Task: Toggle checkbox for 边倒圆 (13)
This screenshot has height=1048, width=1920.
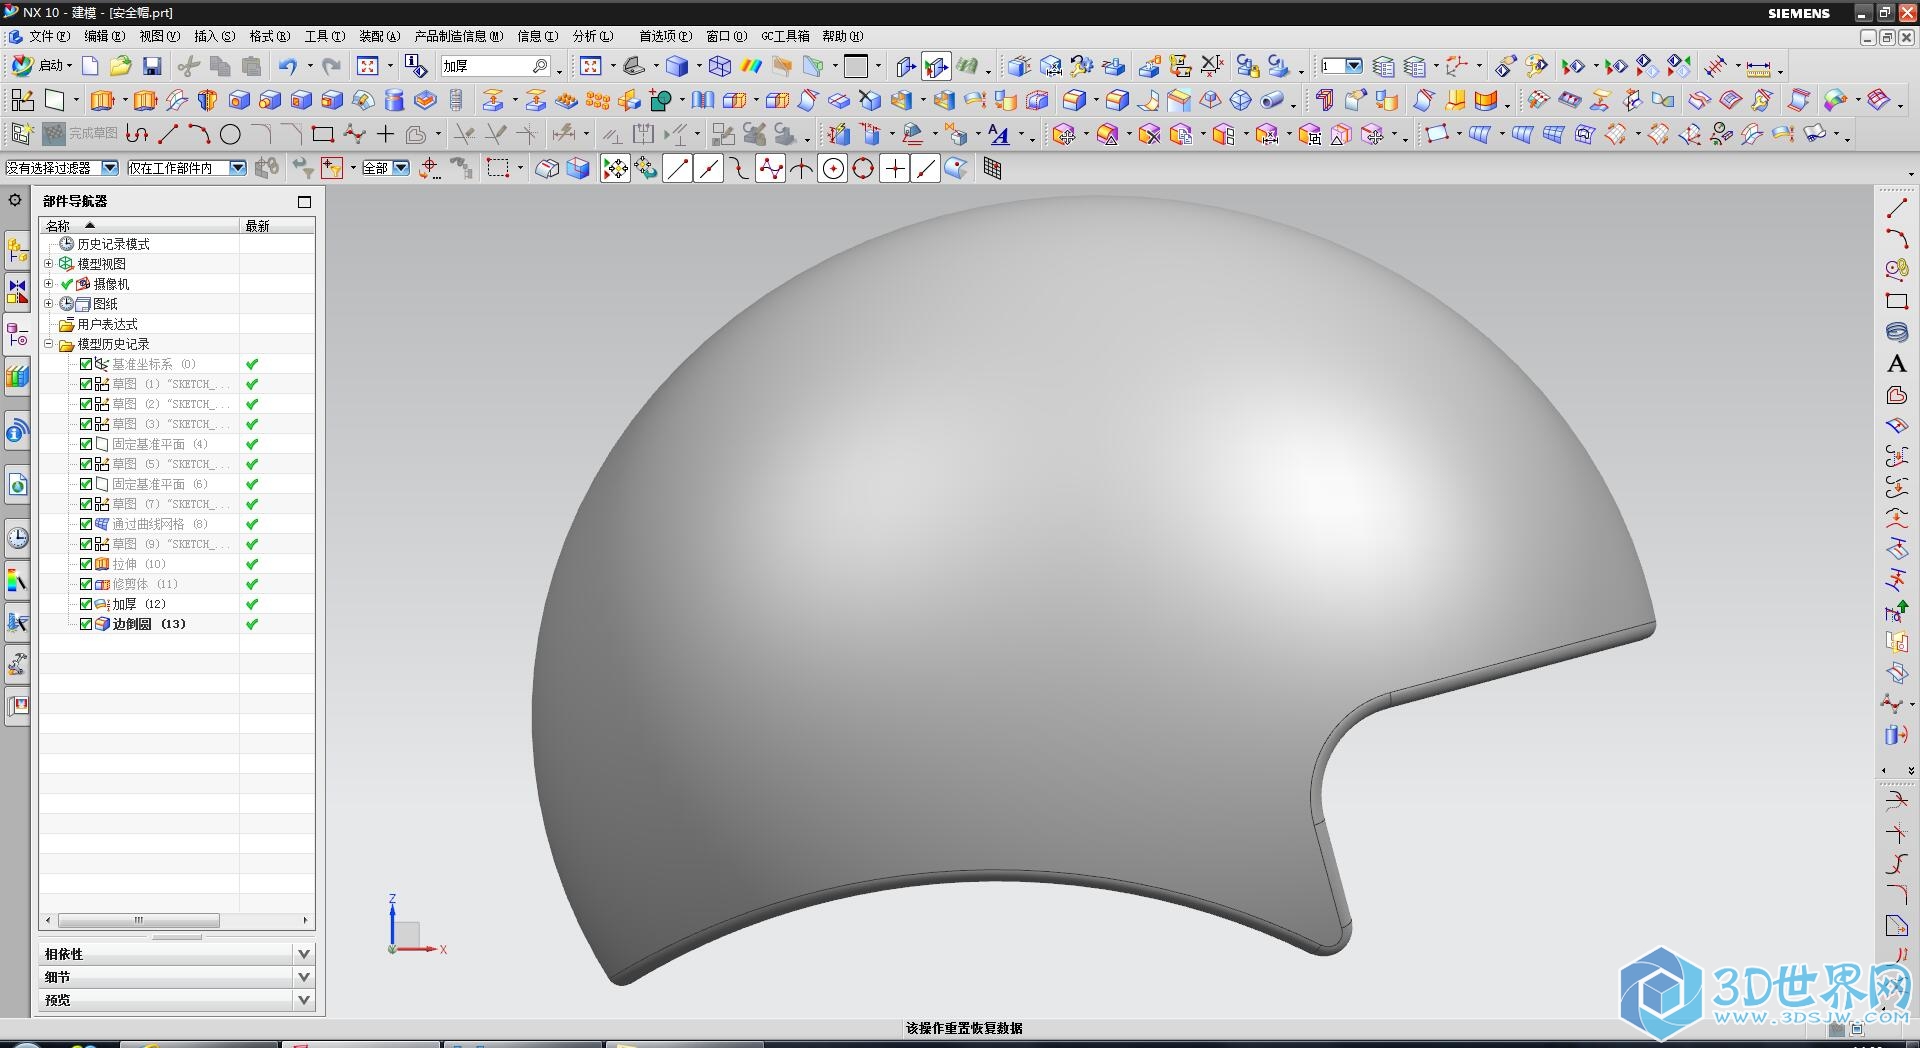Action: pos(86,624)
